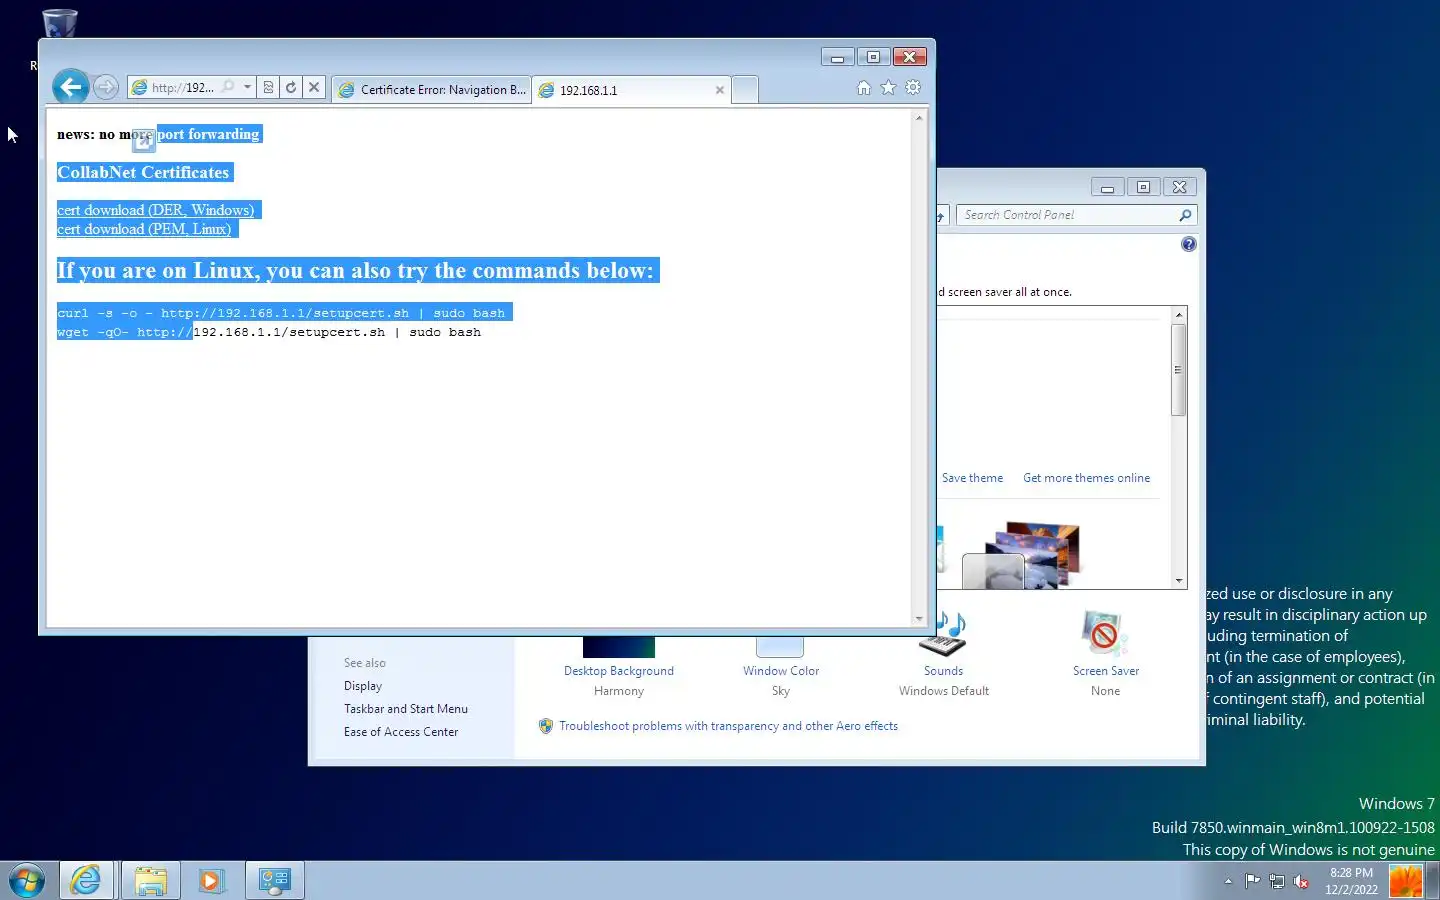Toggle compatibility view icon
Image resolution: width=1440 pixels, height=900 pixels.
[x=268, y=87]
